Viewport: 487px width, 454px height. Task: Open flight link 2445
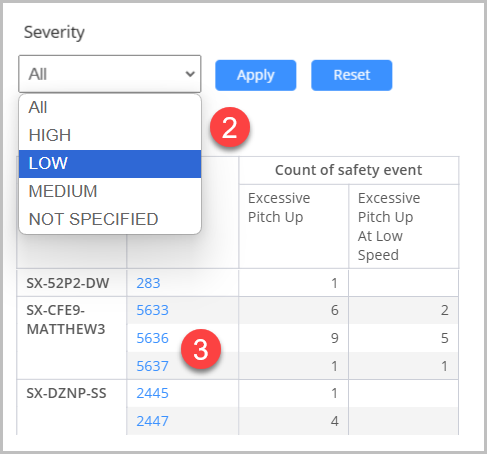[x=152, y=393]
